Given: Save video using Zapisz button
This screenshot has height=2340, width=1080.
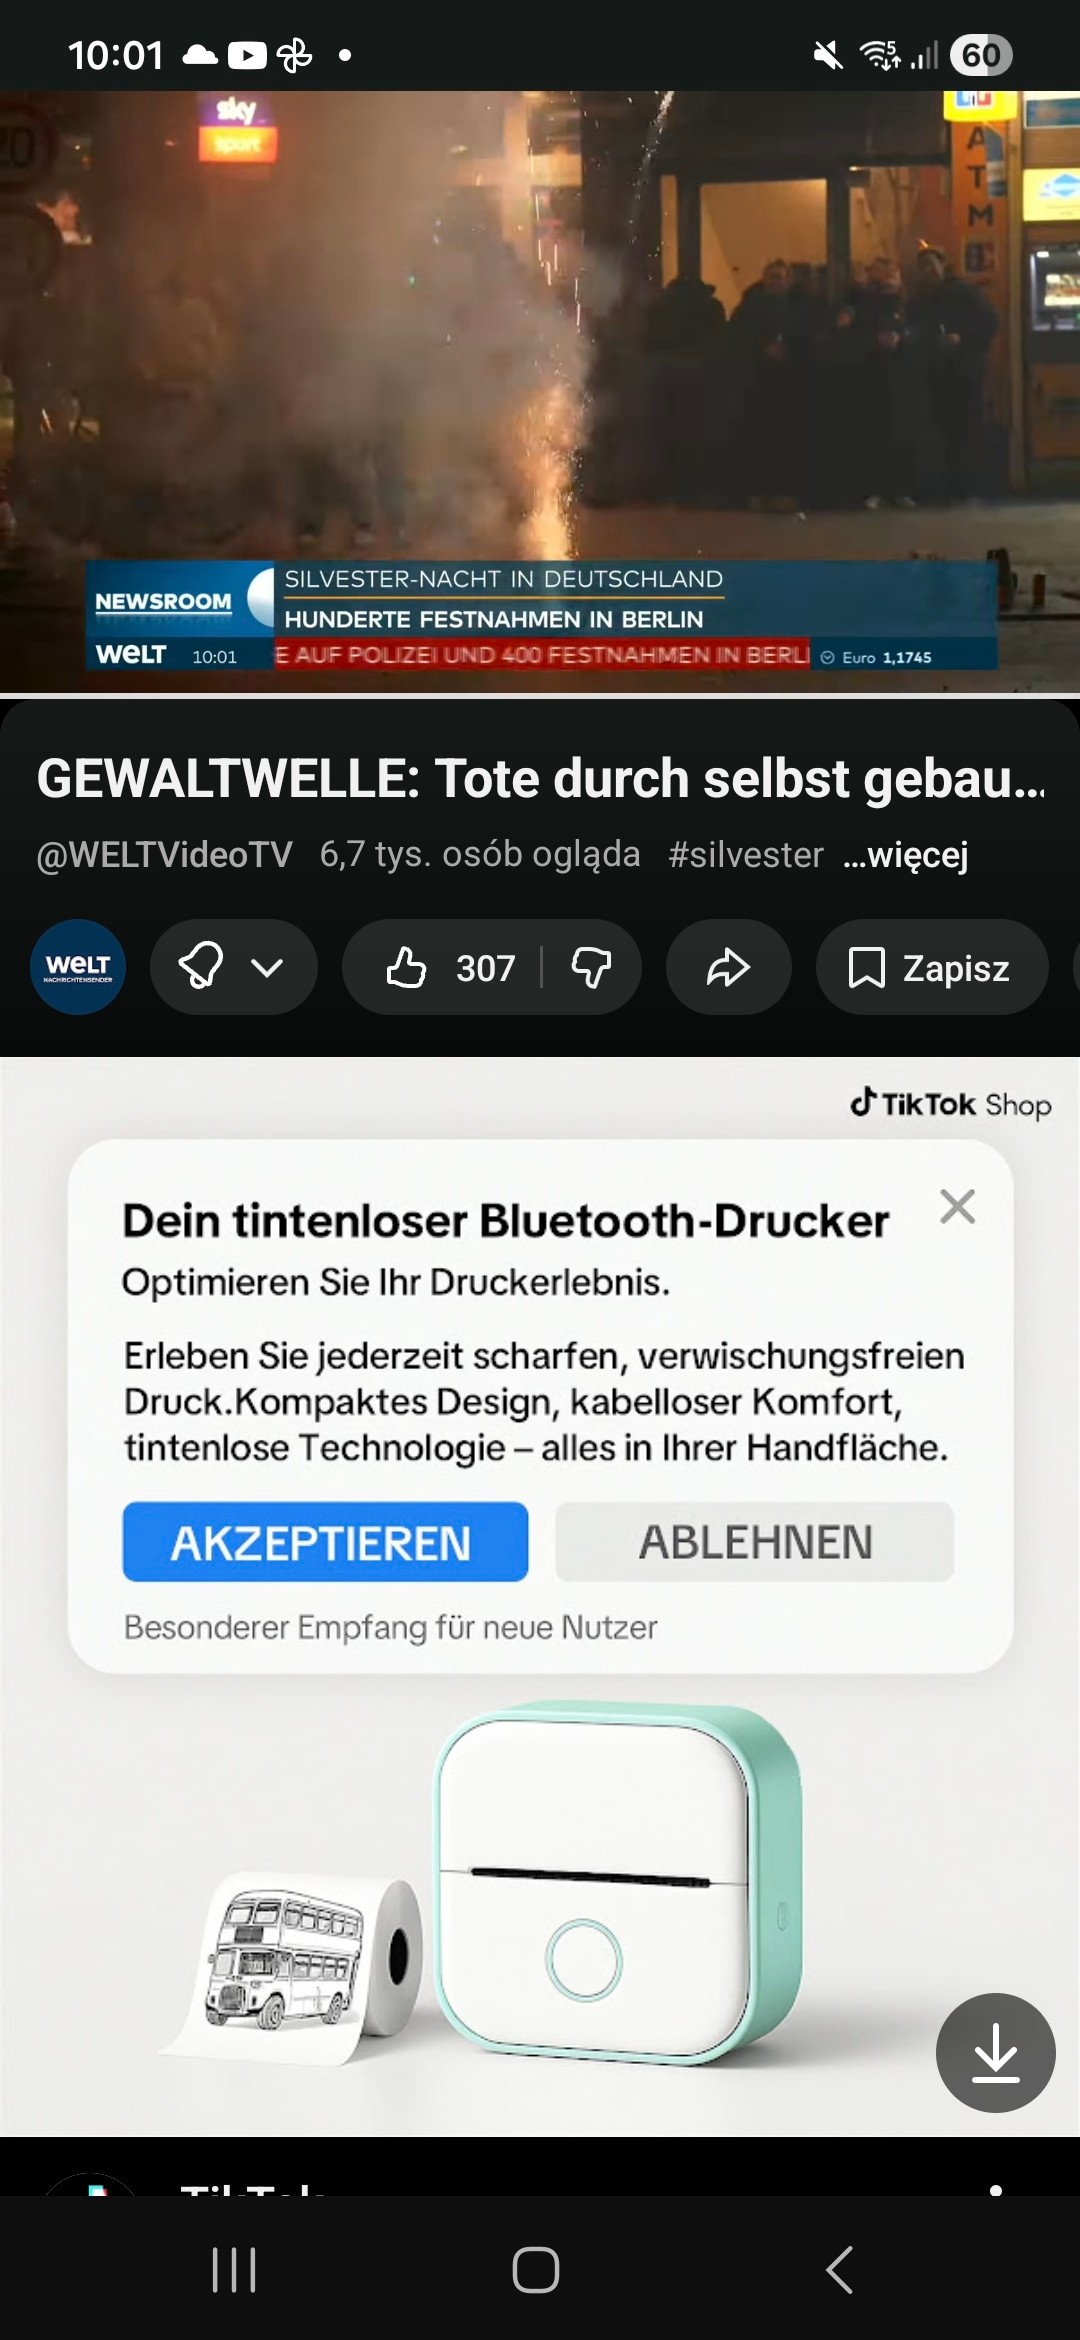Looking at the screenshot, I should tap(931, 967).
